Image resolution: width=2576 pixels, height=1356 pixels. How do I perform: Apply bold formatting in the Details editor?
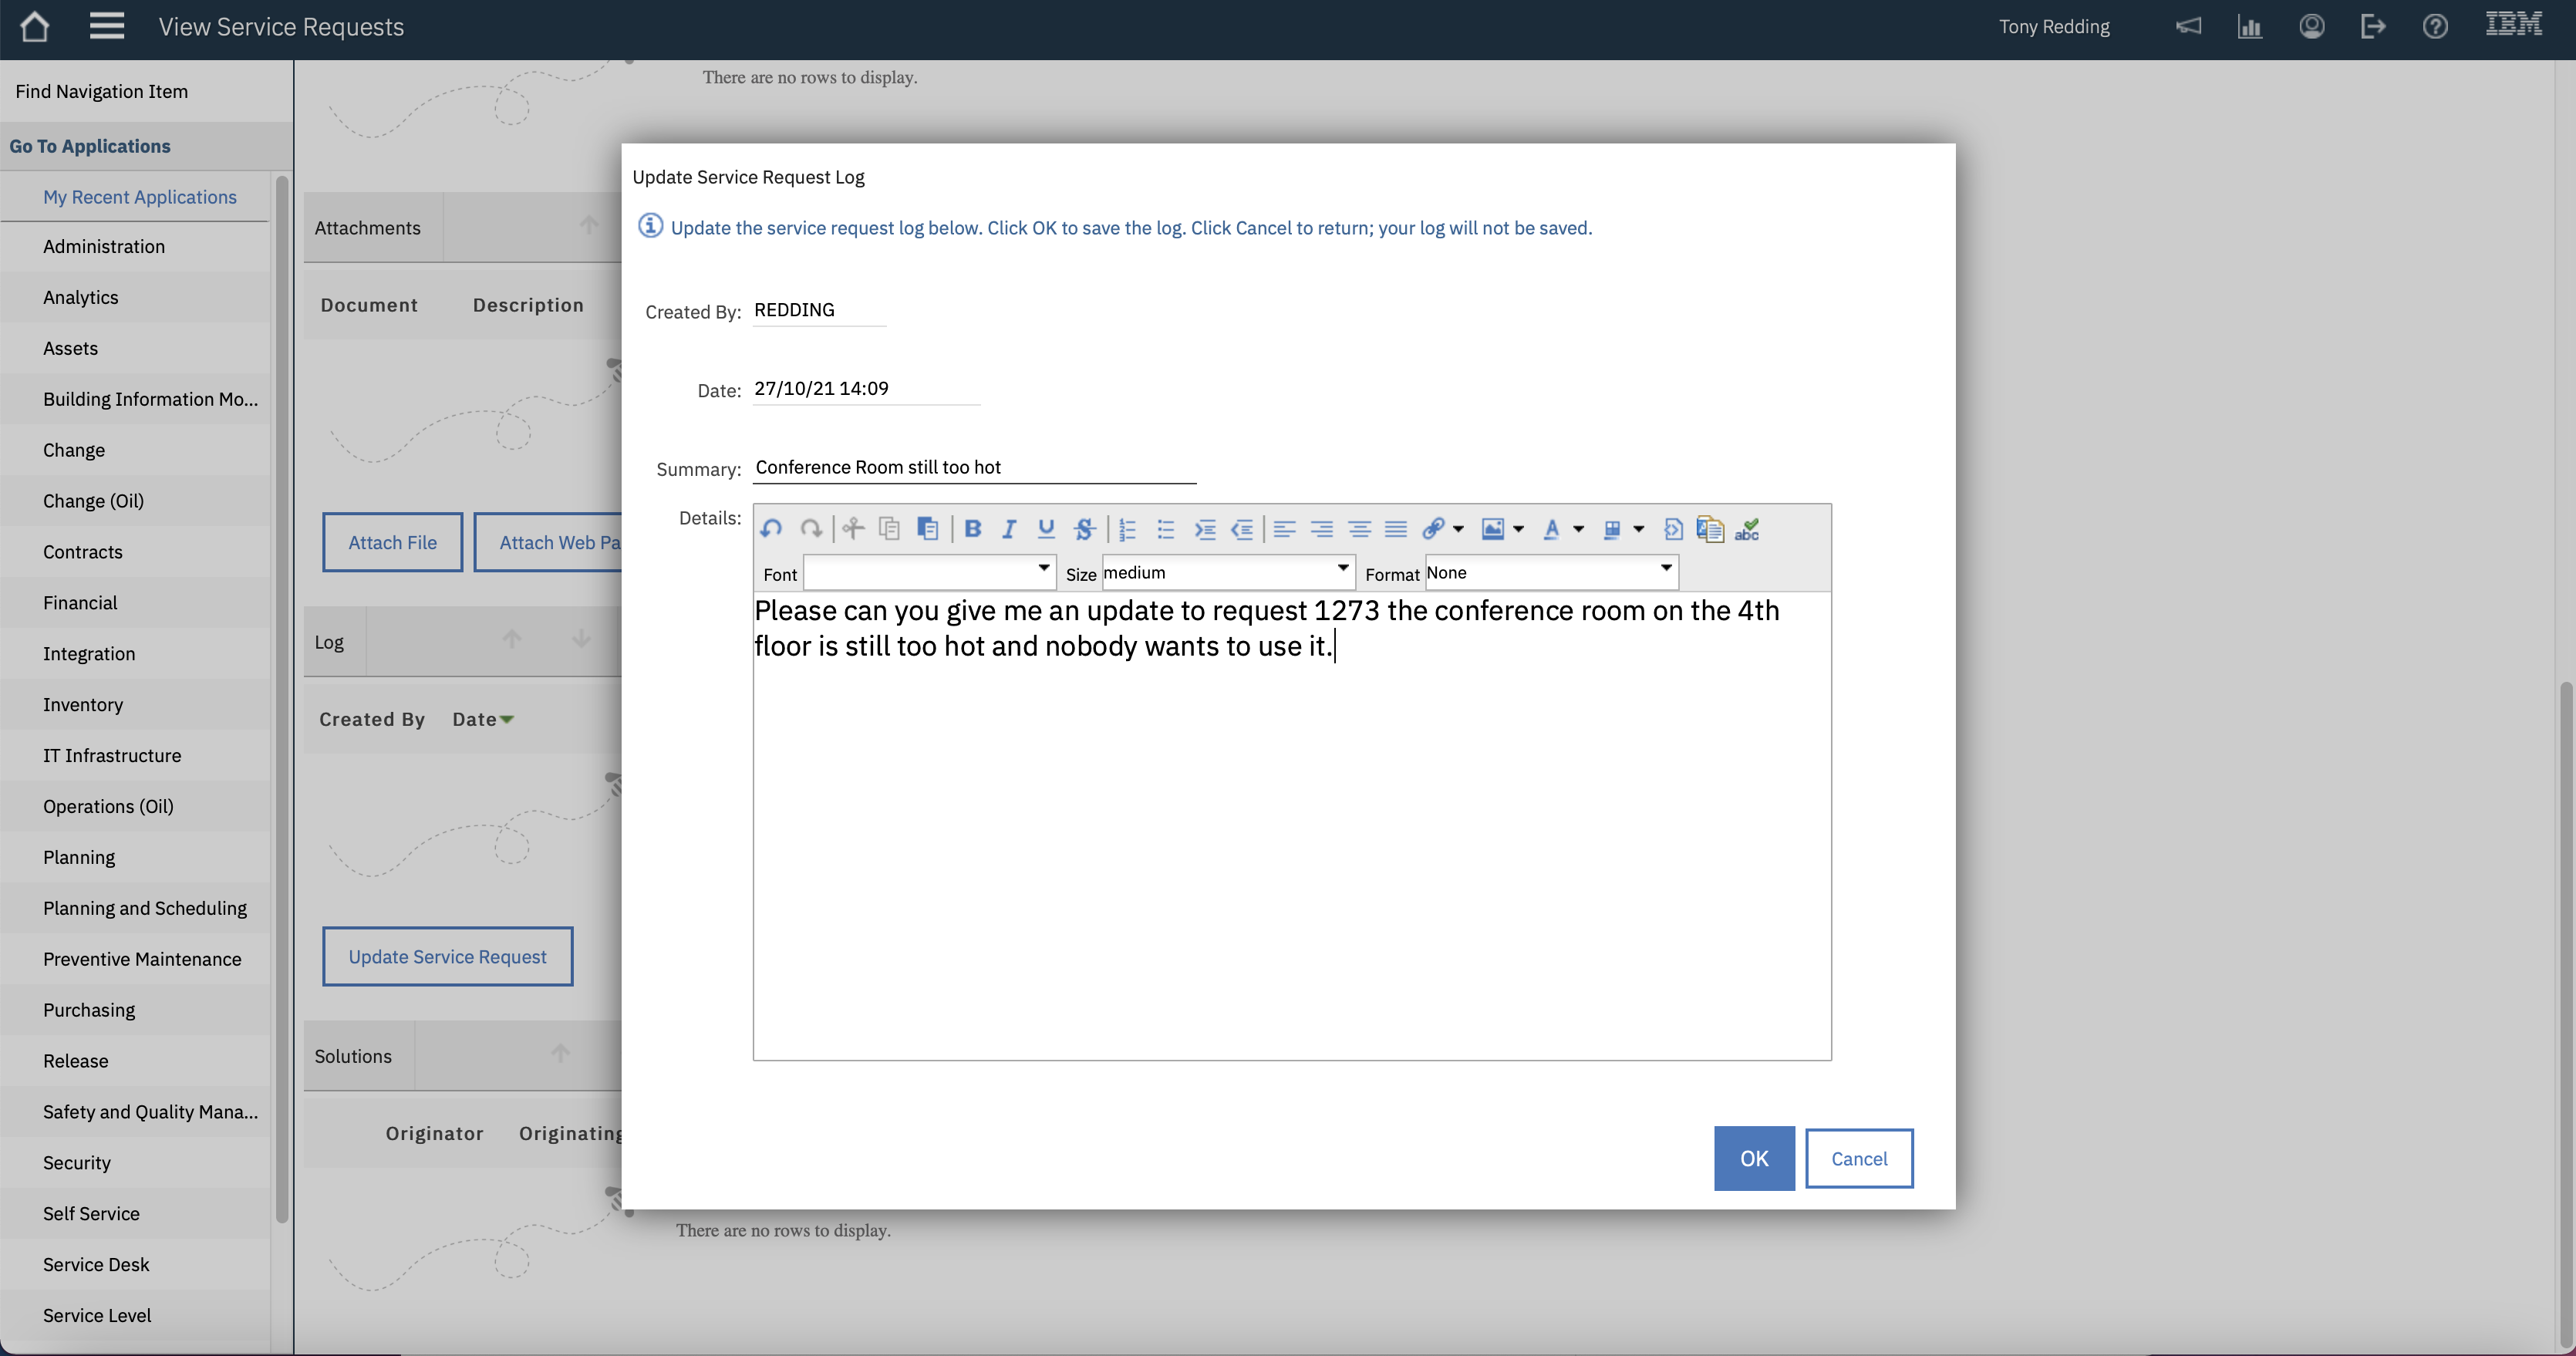click(973, 529)
